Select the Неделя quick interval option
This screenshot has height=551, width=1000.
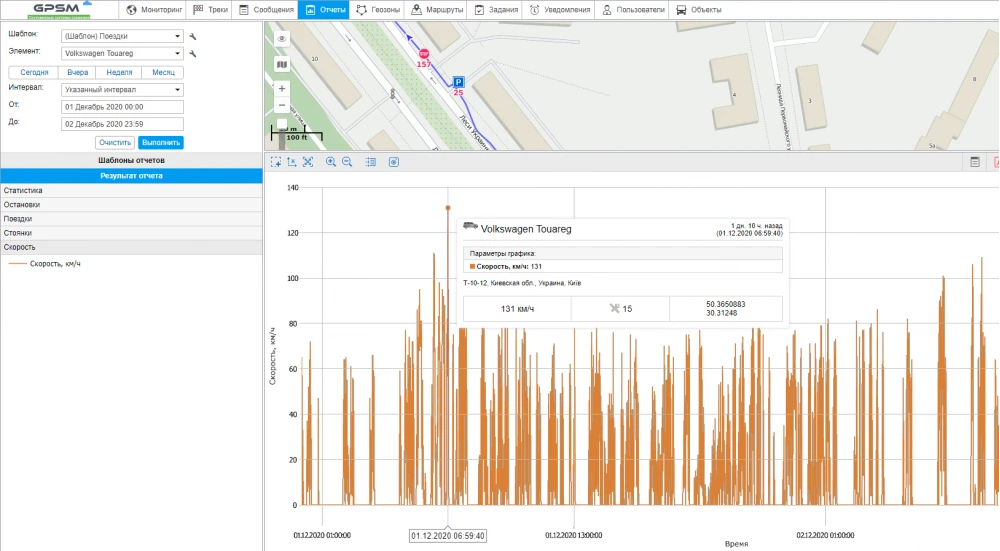[118, 72]
